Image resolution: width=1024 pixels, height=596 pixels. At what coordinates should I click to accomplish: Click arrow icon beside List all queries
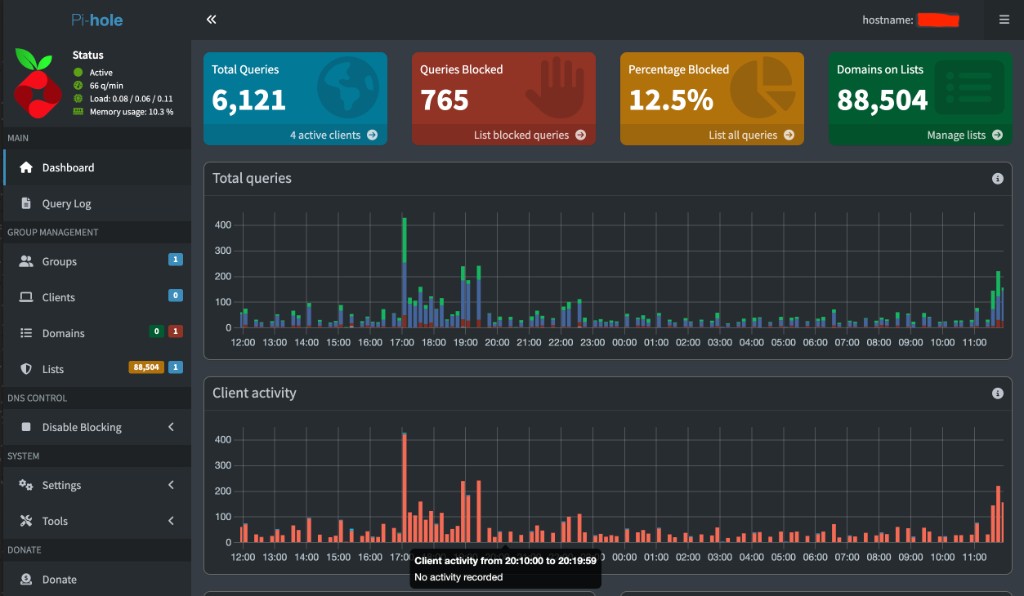point(789,135)
